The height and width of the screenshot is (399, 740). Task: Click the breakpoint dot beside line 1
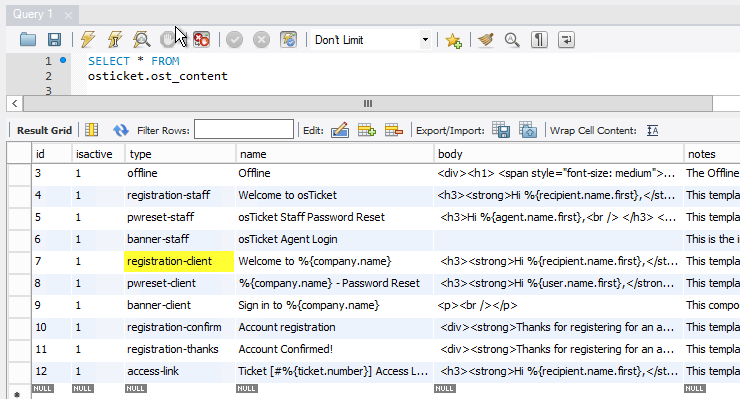pos(63,60)
